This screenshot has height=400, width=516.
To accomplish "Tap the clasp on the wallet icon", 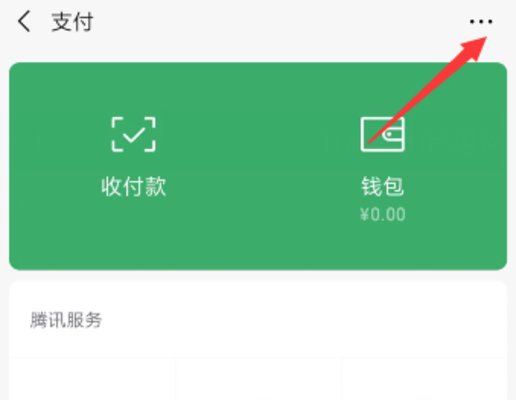I will click(393, 135).
